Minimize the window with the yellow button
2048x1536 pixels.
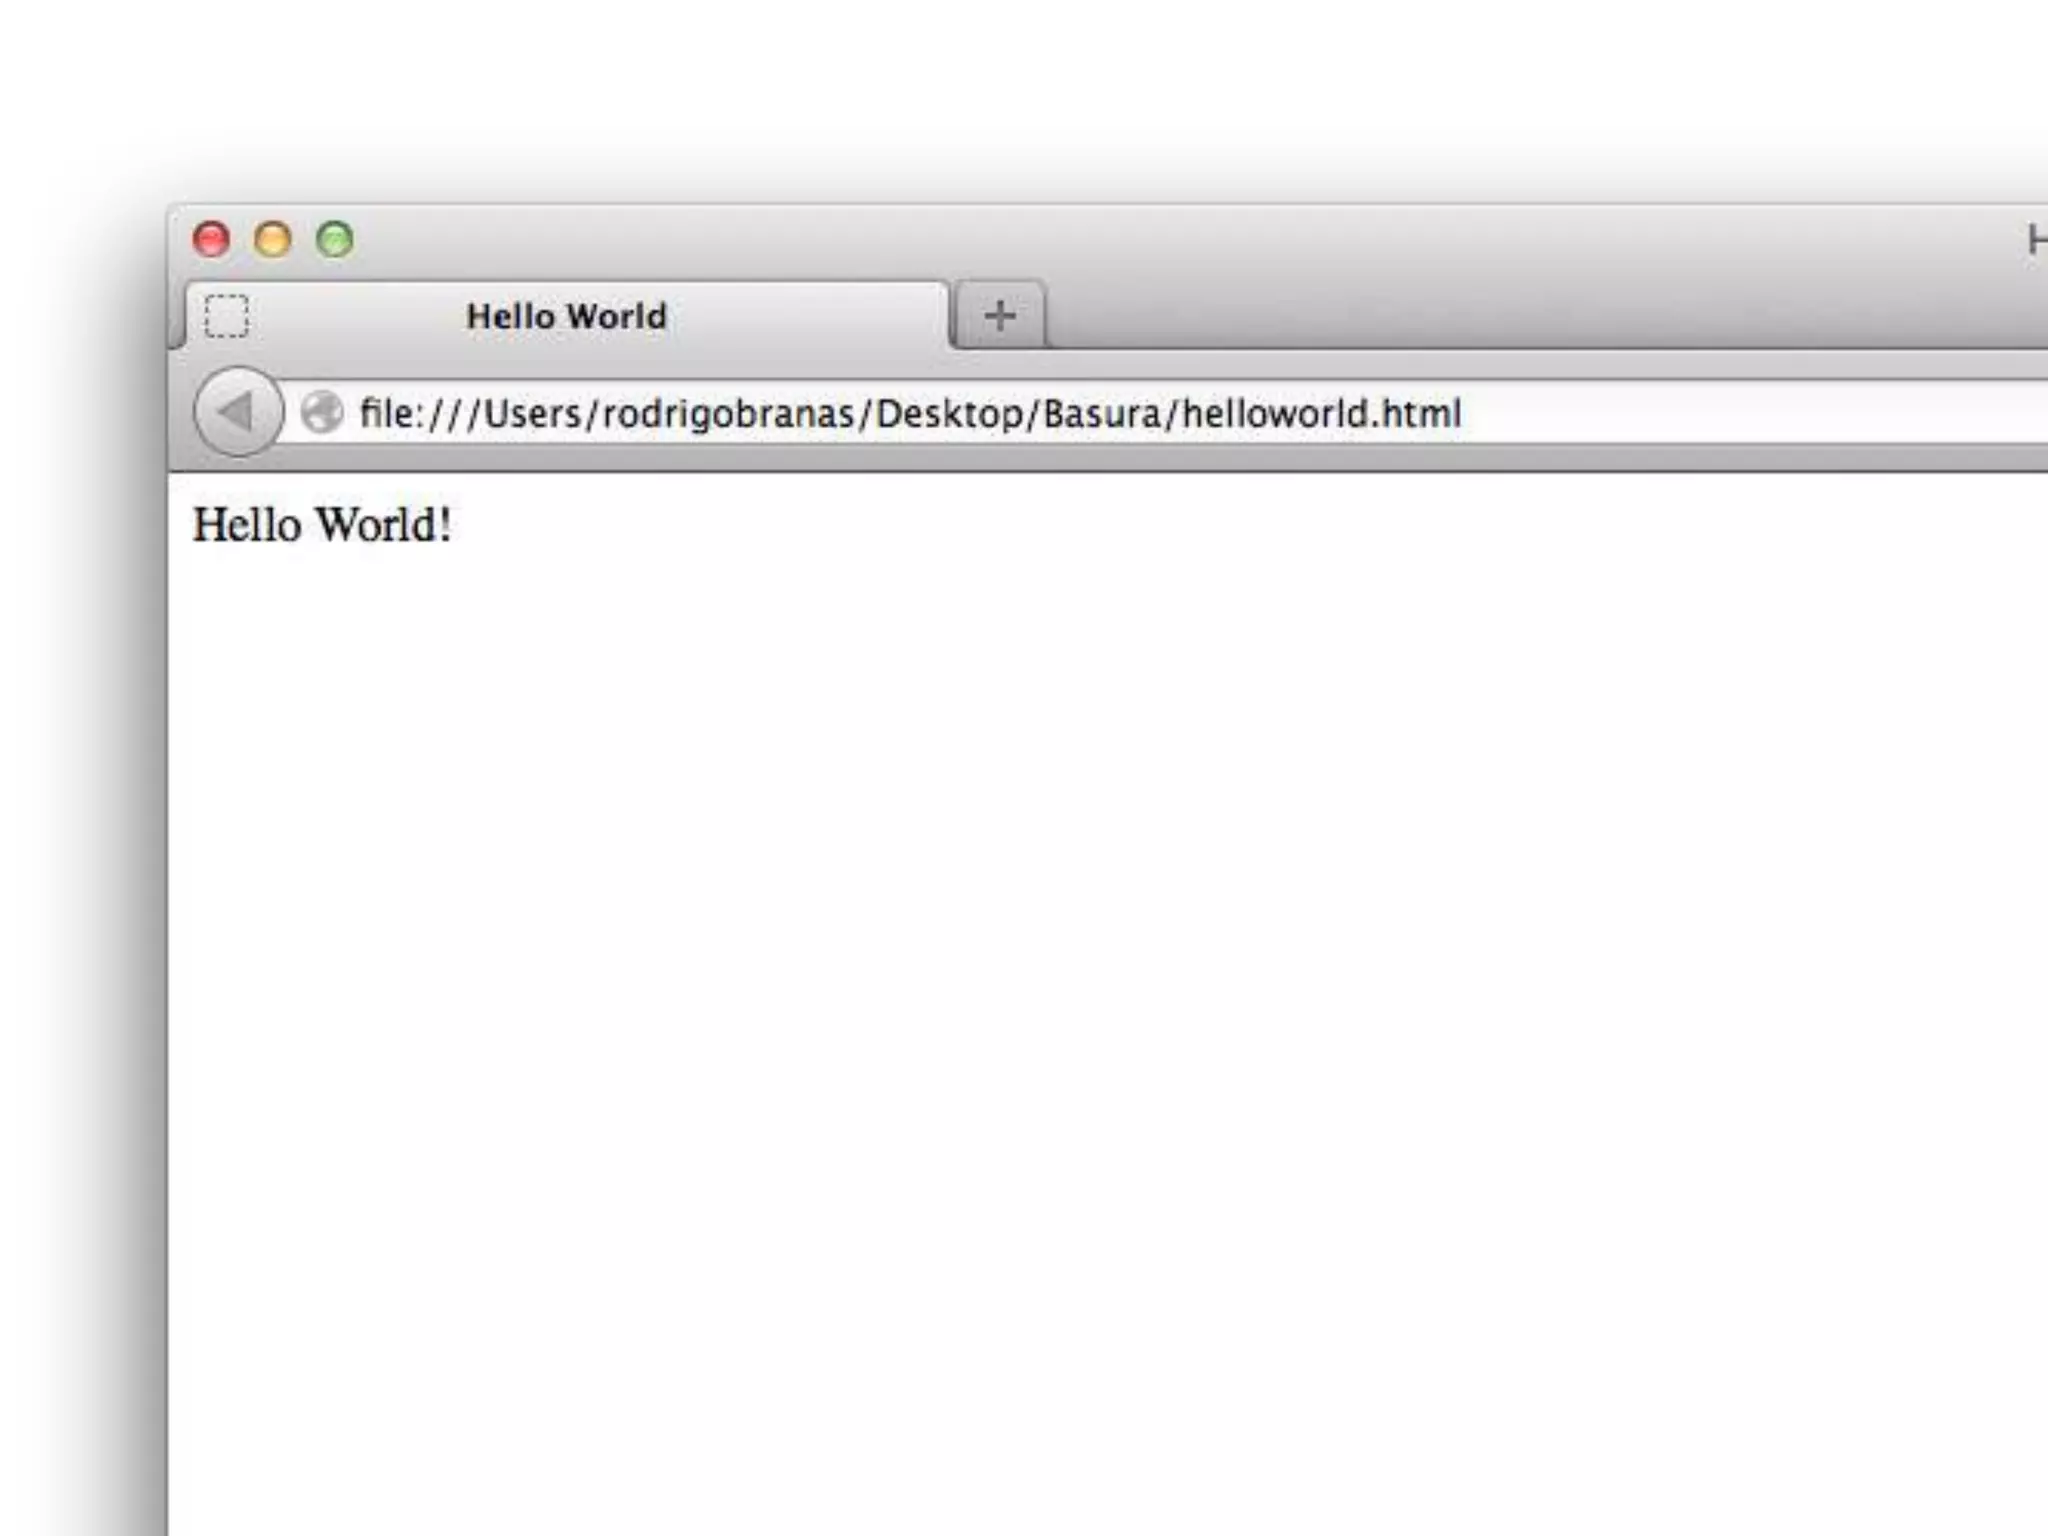(273, 240)
